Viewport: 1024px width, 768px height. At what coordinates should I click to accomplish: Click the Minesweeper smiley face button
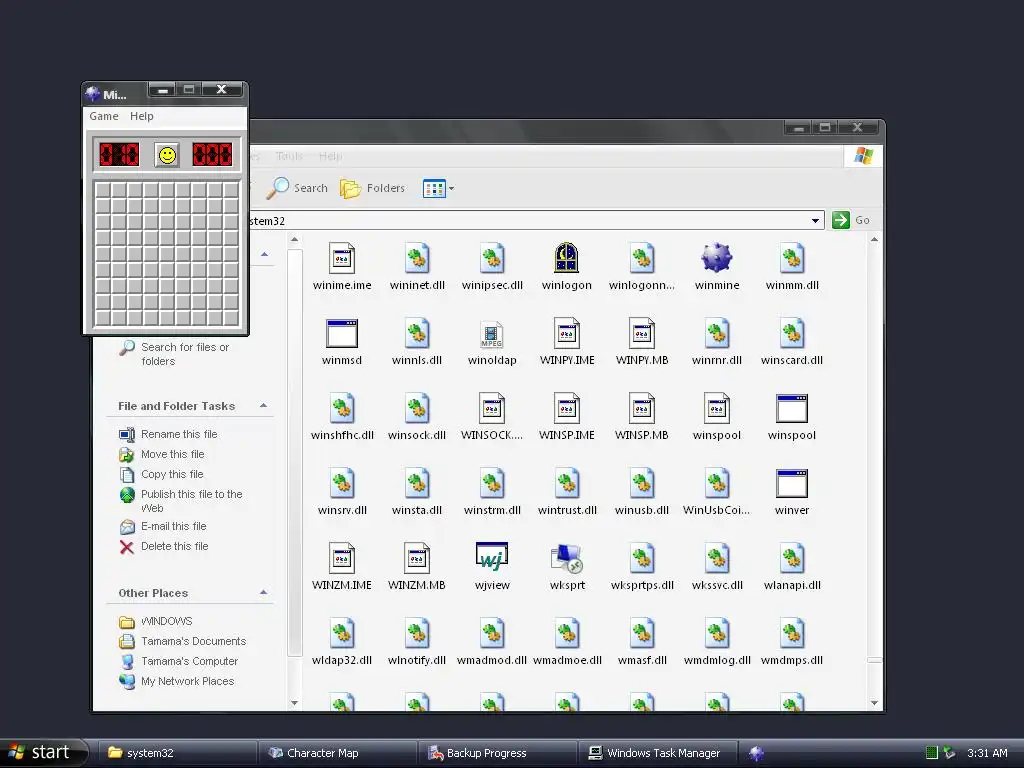167,155
